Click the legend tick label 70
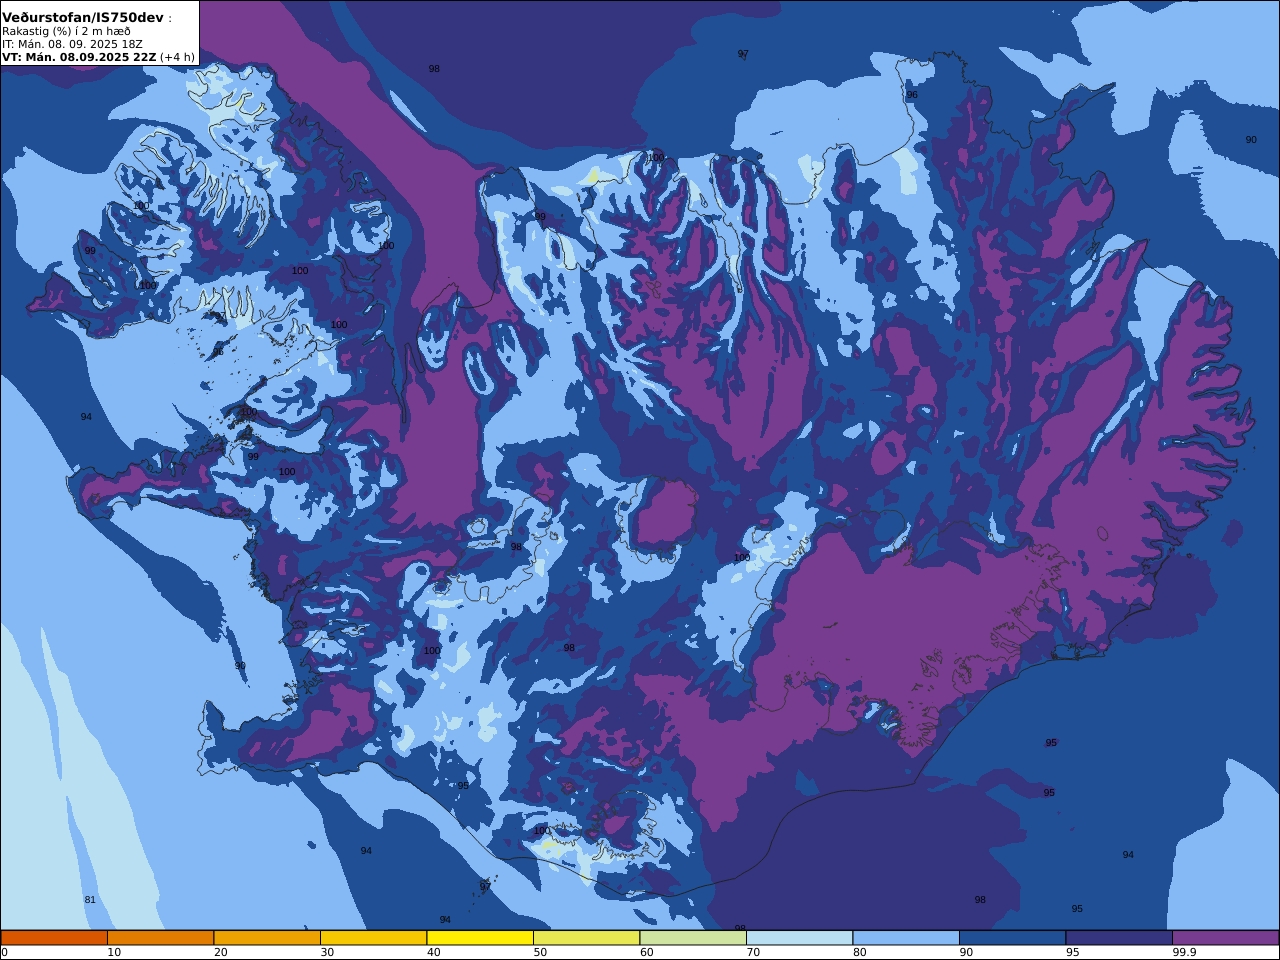This screenshot has height=960, width=1280. pyautogui.click(x=753, y=952)
